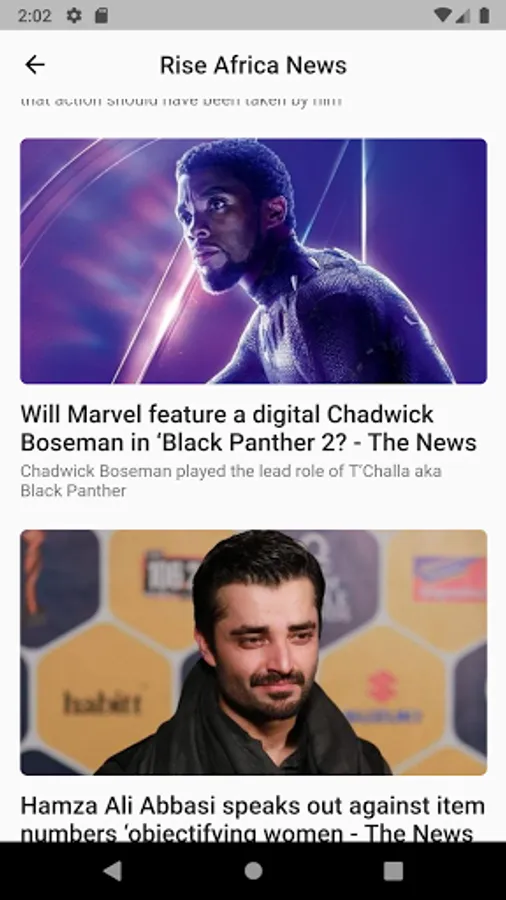Open recent apps with square navigation button
Viewport: 506px width, 900px height.
[x=393, y=871]
